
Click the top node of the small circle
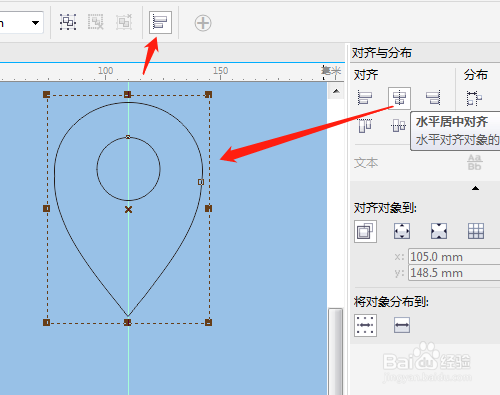click(128, 137)
